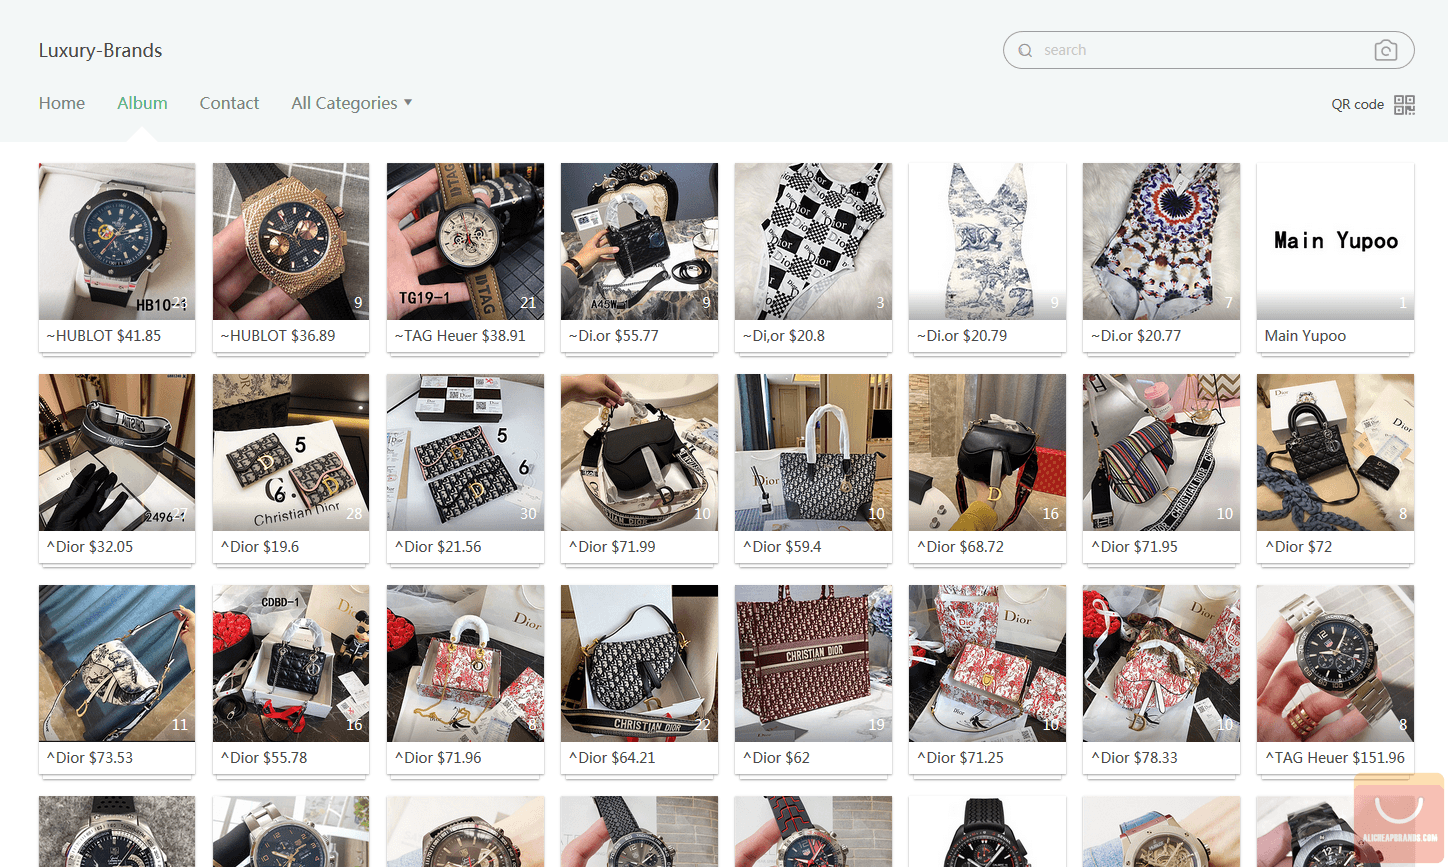The width and height of the screenshot is (1448, 867).
Task: Open the ^Dior $59.4 tote thumbnail
Action: 813,452
